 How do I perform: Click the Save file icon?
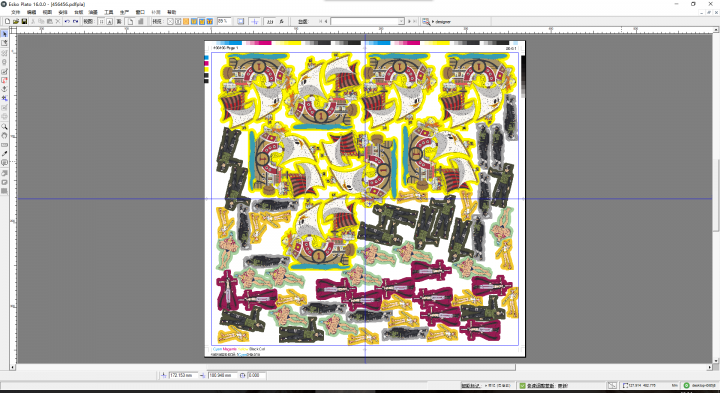coord(24,21)
